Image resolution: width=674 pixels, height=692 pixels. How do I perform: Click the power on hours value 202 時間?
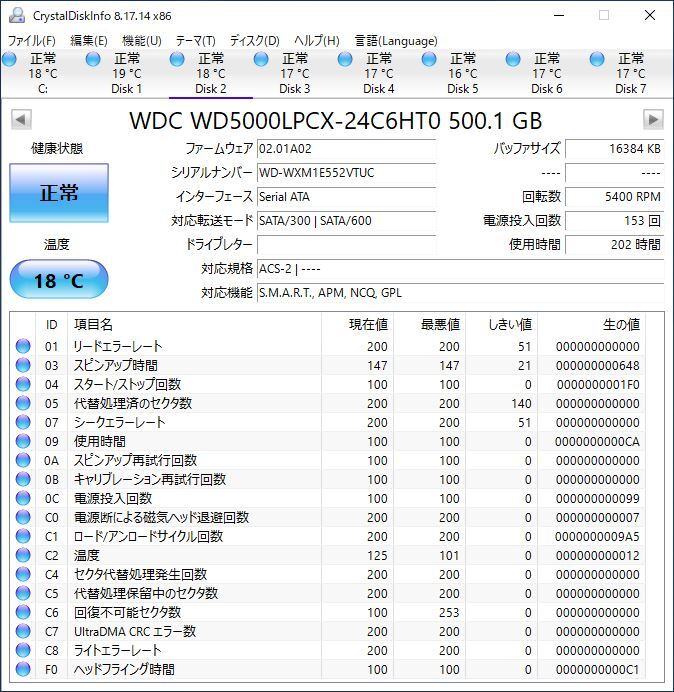614,244
